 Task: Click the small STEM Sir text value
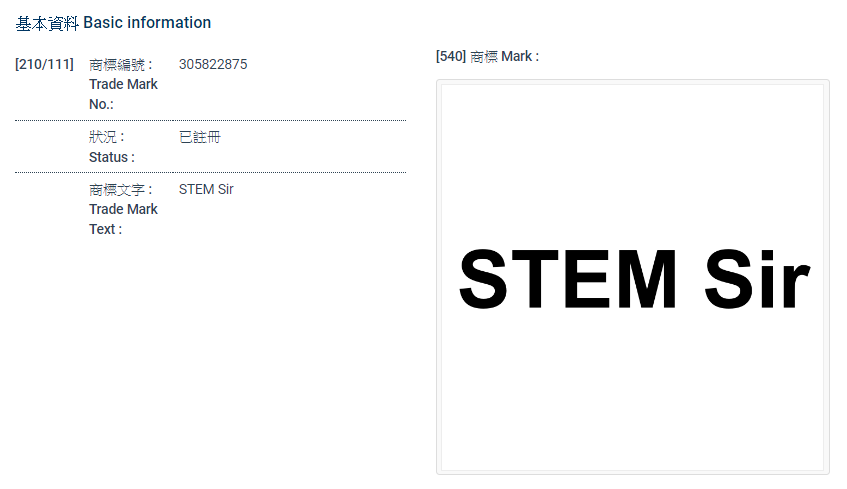206,189
